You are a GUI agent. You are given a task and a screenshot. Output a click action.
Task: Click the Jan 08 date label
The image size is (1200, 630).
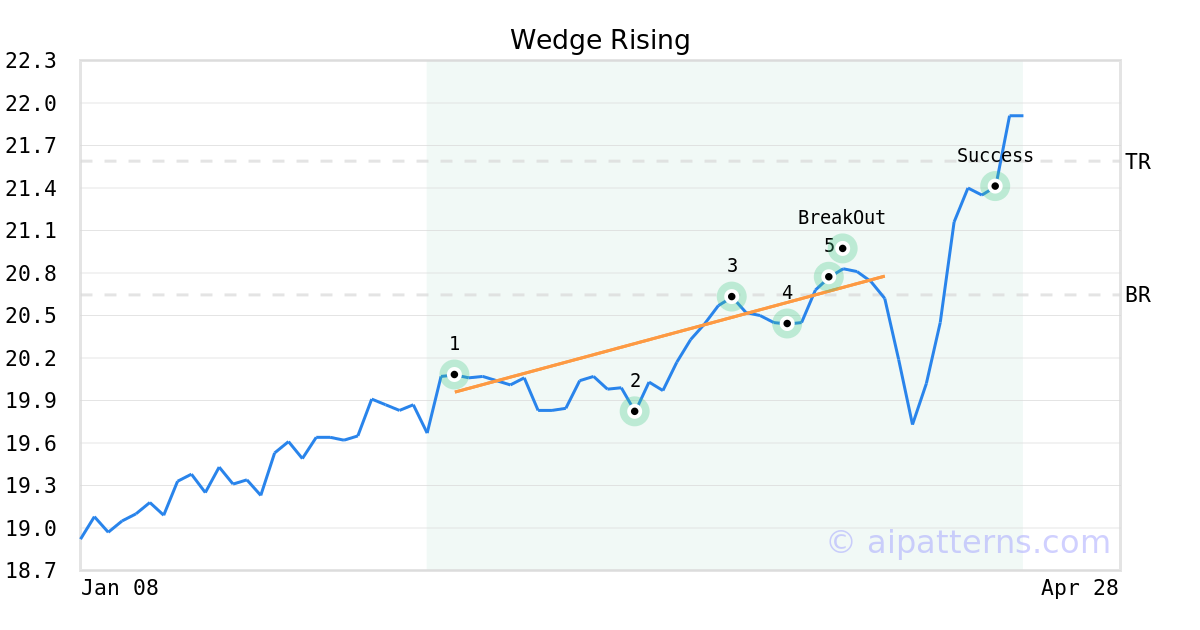click(119, 588)
